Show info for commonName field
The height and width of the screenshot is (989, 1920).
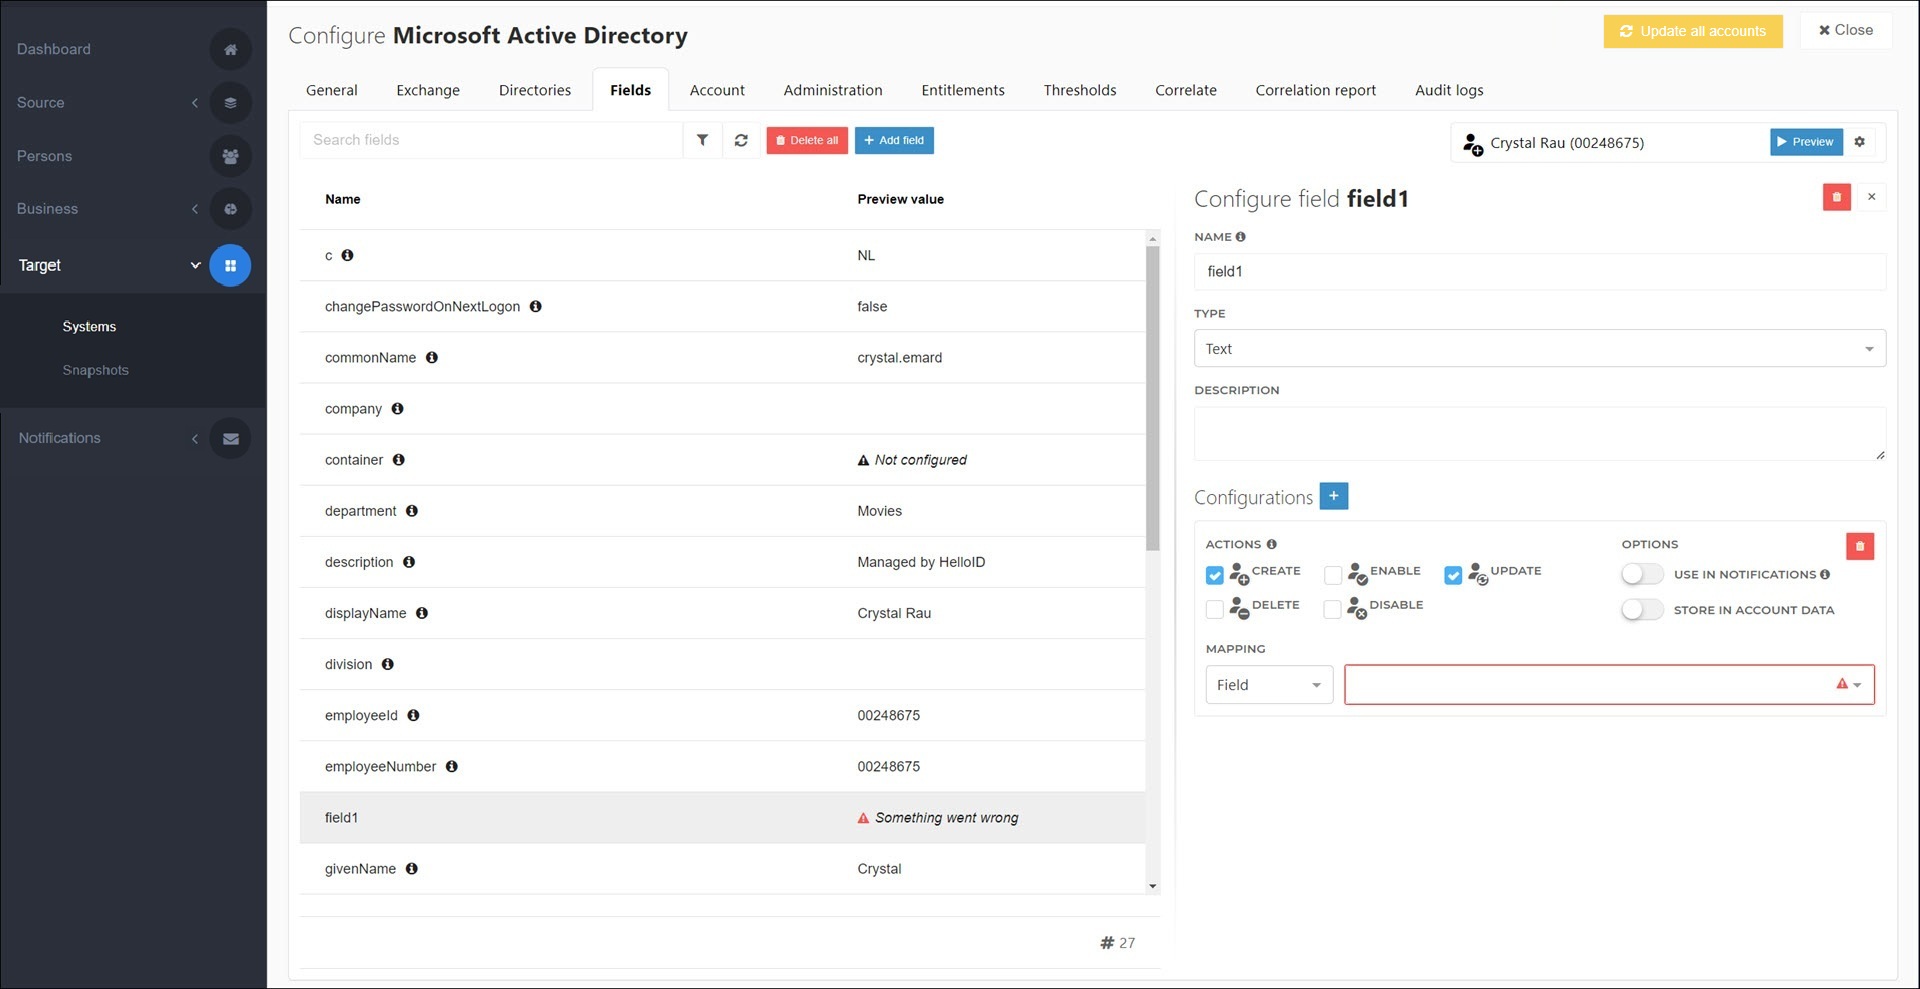pyautogui.click(x=431, y=357)
